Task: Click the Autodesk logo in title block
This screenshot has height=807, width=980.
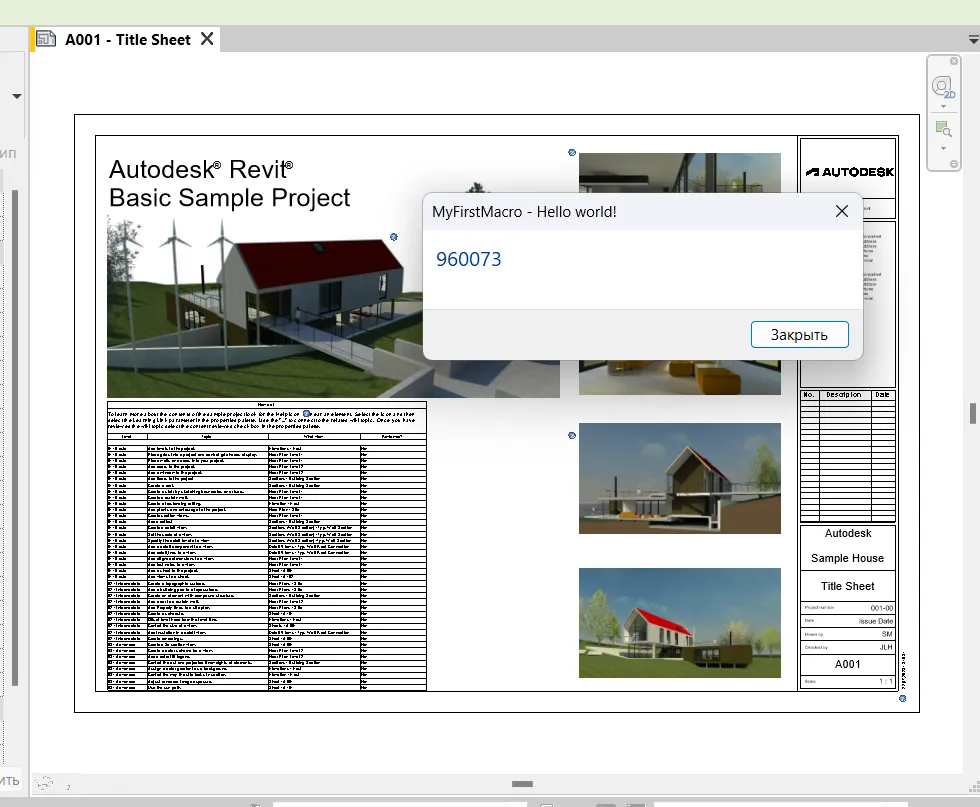Action: [x=849, y=172]
